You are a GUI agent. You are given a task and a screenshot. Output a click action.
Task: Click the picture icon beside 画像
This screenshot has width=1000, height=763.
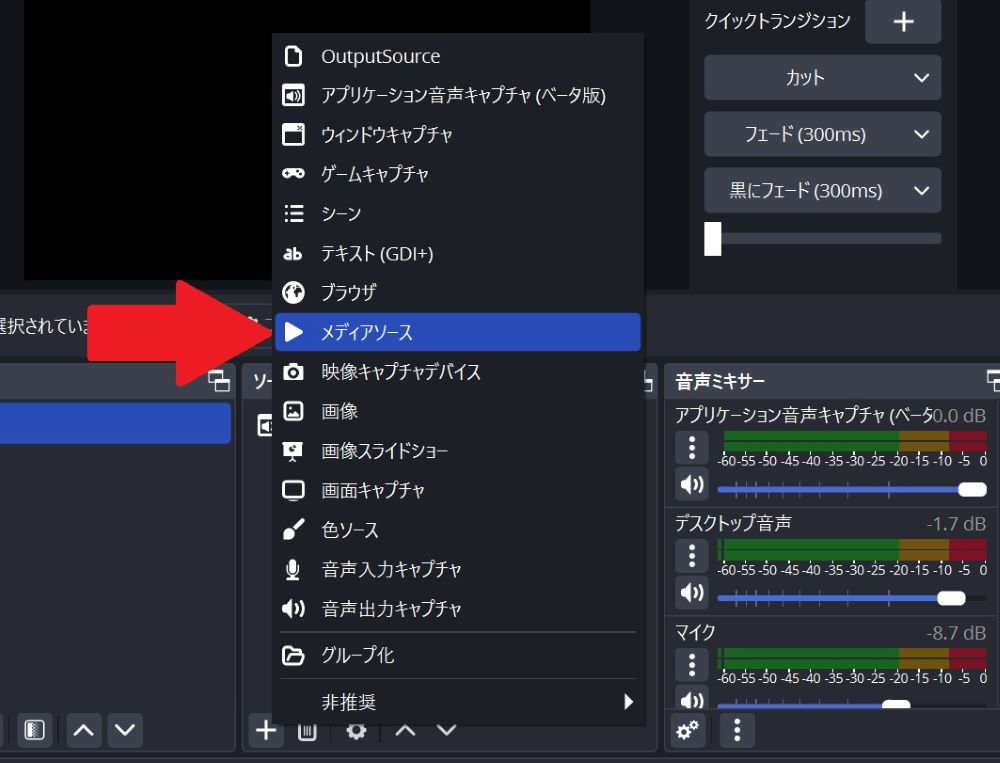tap(293, 411)
